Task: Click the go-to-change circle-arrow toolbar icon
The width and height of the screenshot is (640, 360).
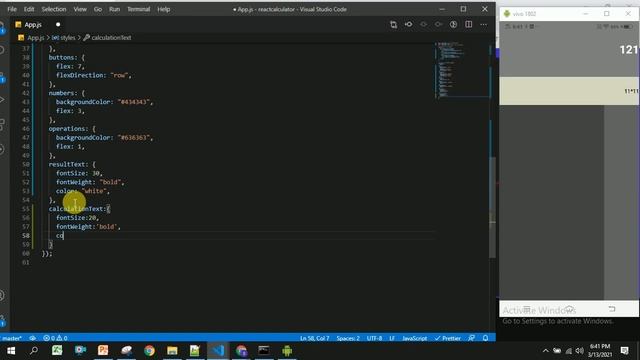Action: [409, 24]
